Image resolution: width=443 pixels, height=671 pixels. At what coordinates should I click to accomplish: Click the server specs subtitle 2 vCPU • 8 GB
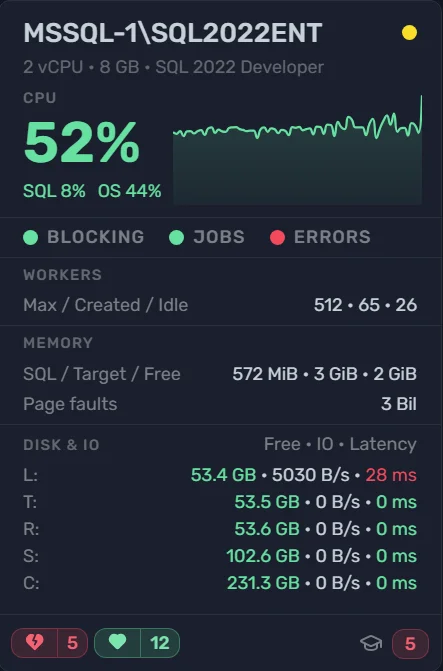[x=173, y=67]
